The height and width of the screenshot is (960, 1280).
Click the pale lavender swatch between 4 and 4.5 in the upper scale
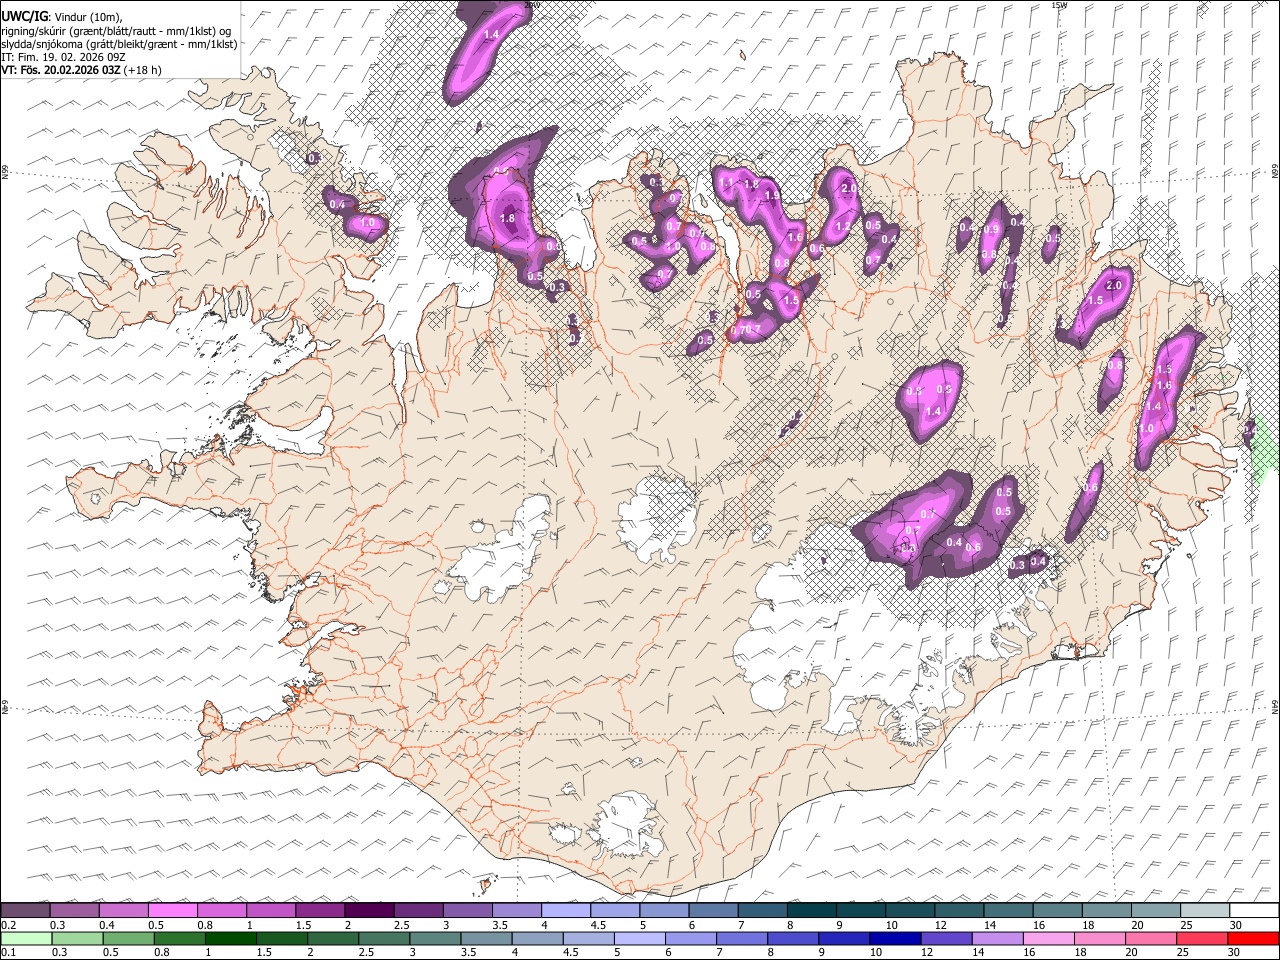[x=565, y=910]
